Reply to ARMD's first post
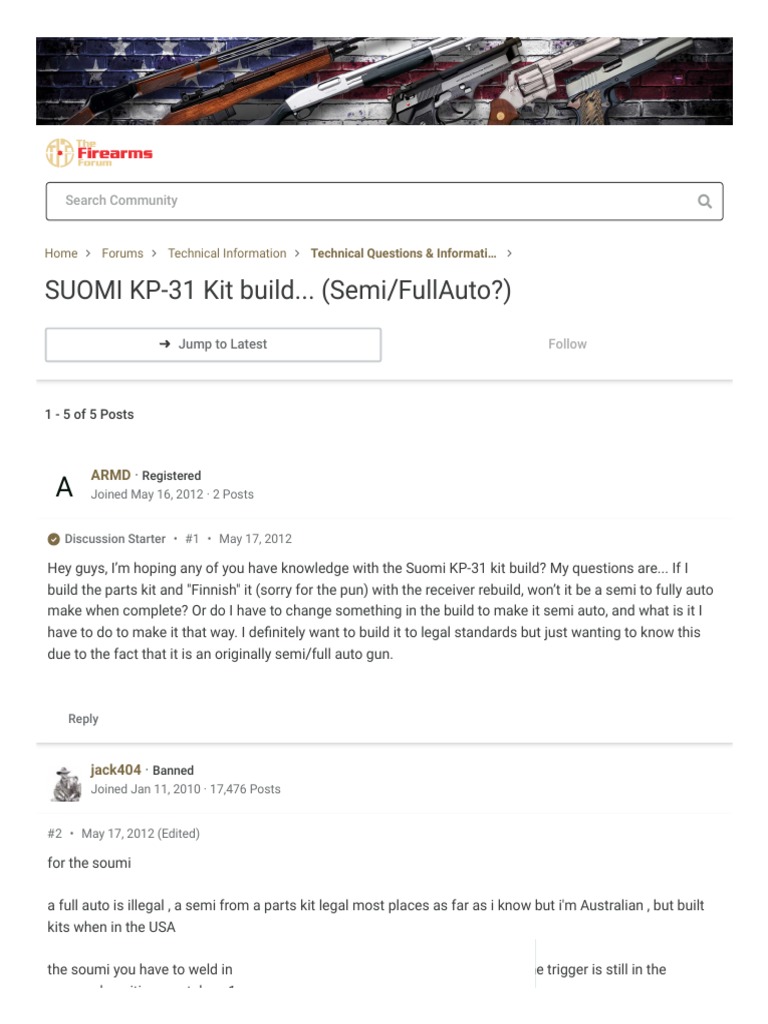Viewport: 768px width, 1024px height. [83, 719]
